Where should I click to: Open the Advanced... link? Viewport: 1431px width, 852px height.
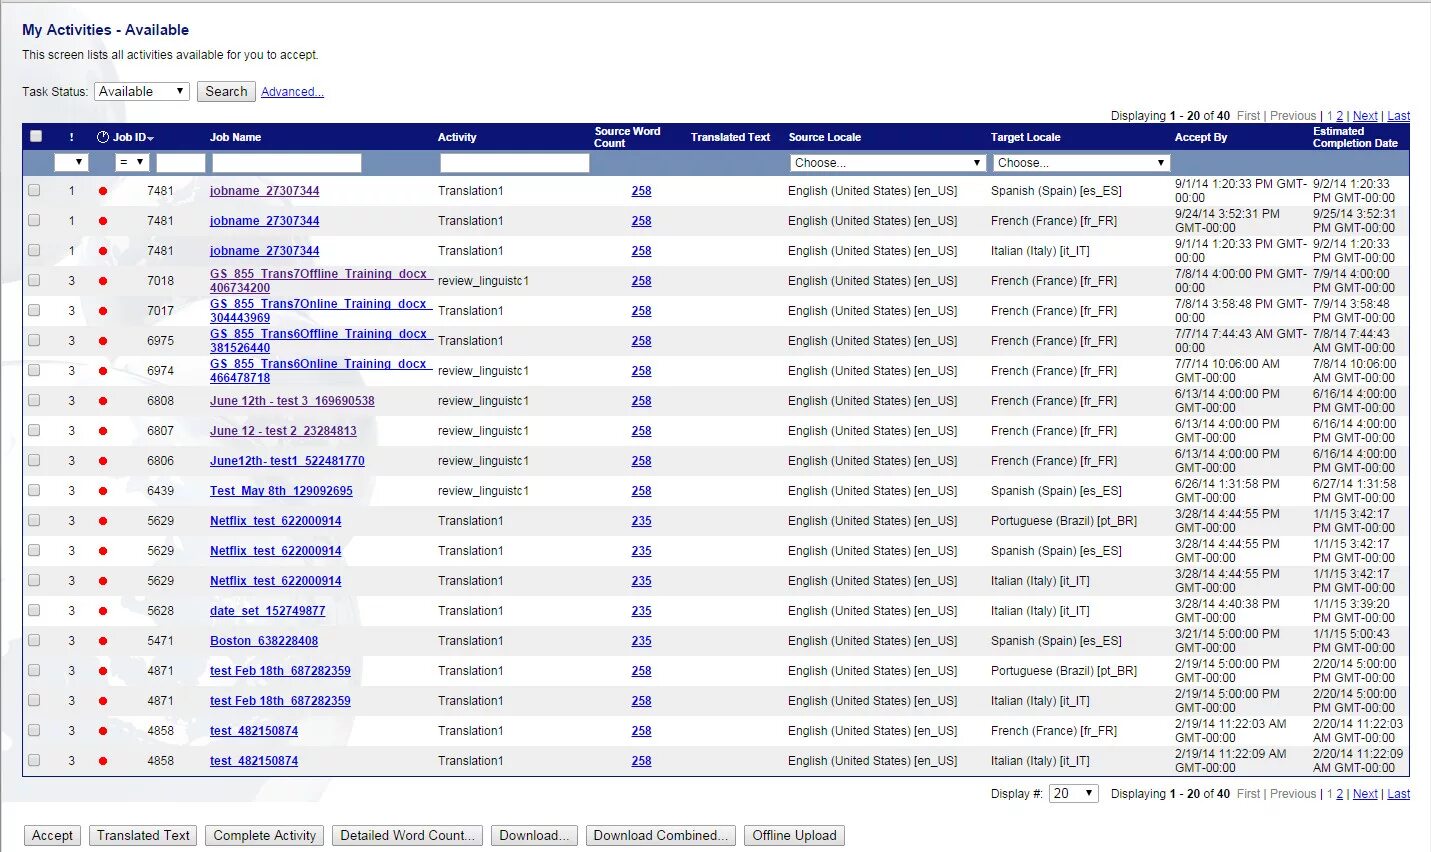291,91
